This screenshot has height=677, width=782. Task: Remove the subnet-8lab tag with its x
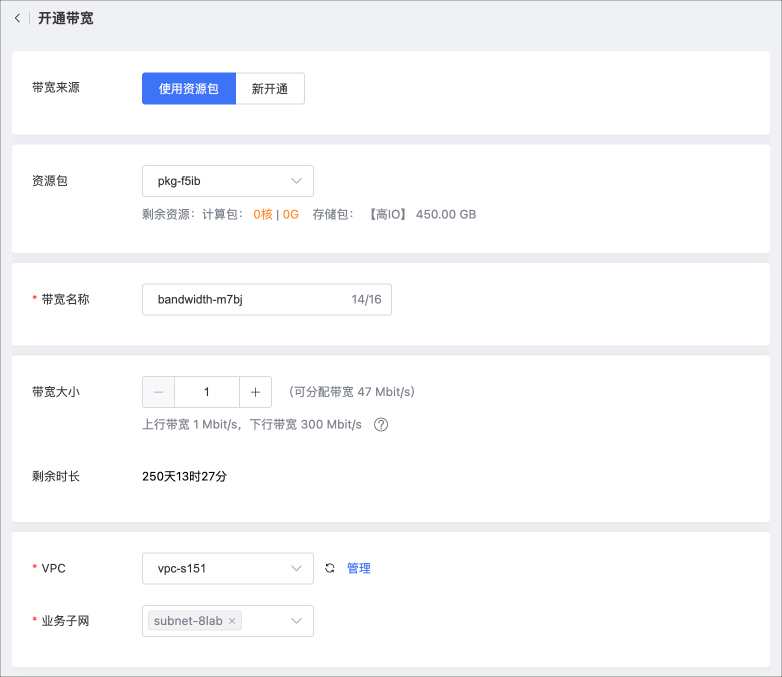(232, 621)
